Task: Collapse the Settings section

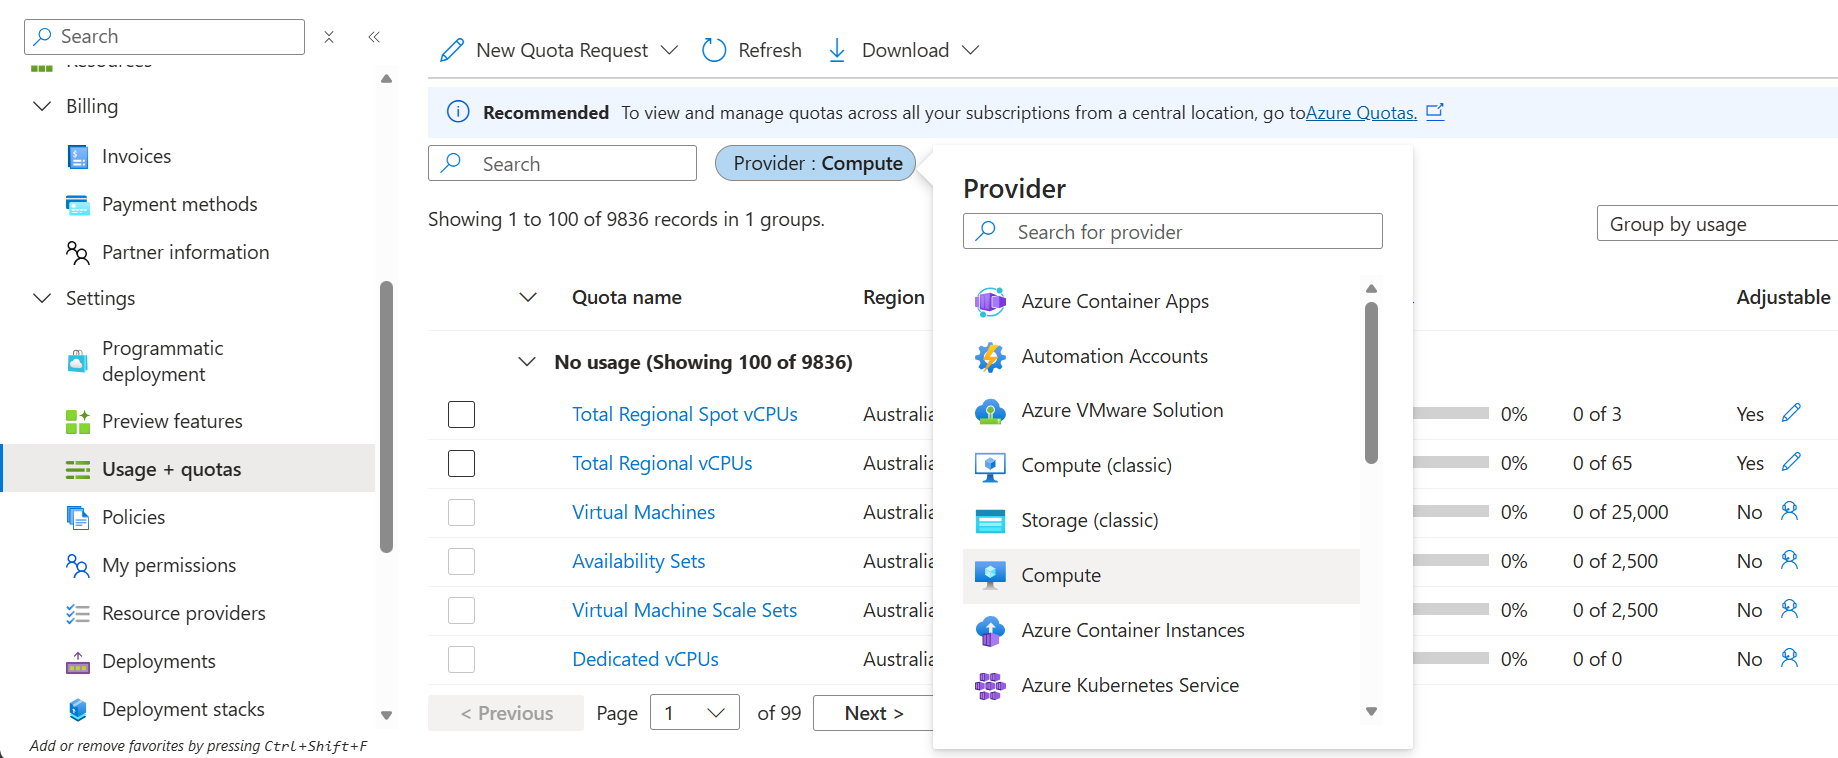Action: (x=42, y=298)
